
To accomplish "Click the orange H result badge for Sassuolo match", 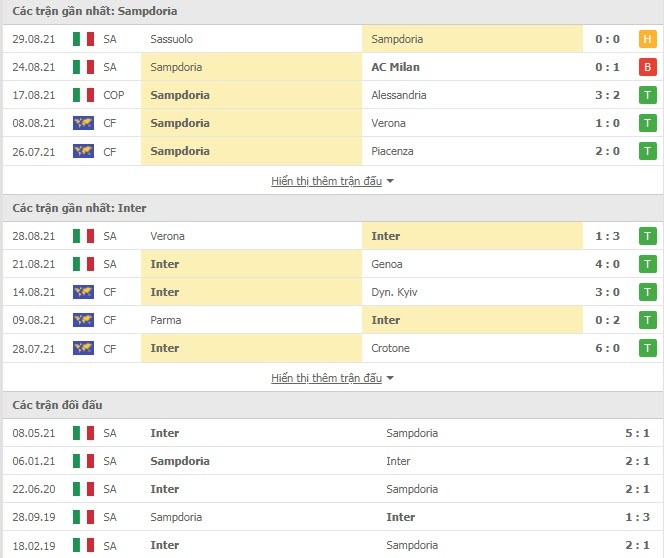I will coord(647,39).
